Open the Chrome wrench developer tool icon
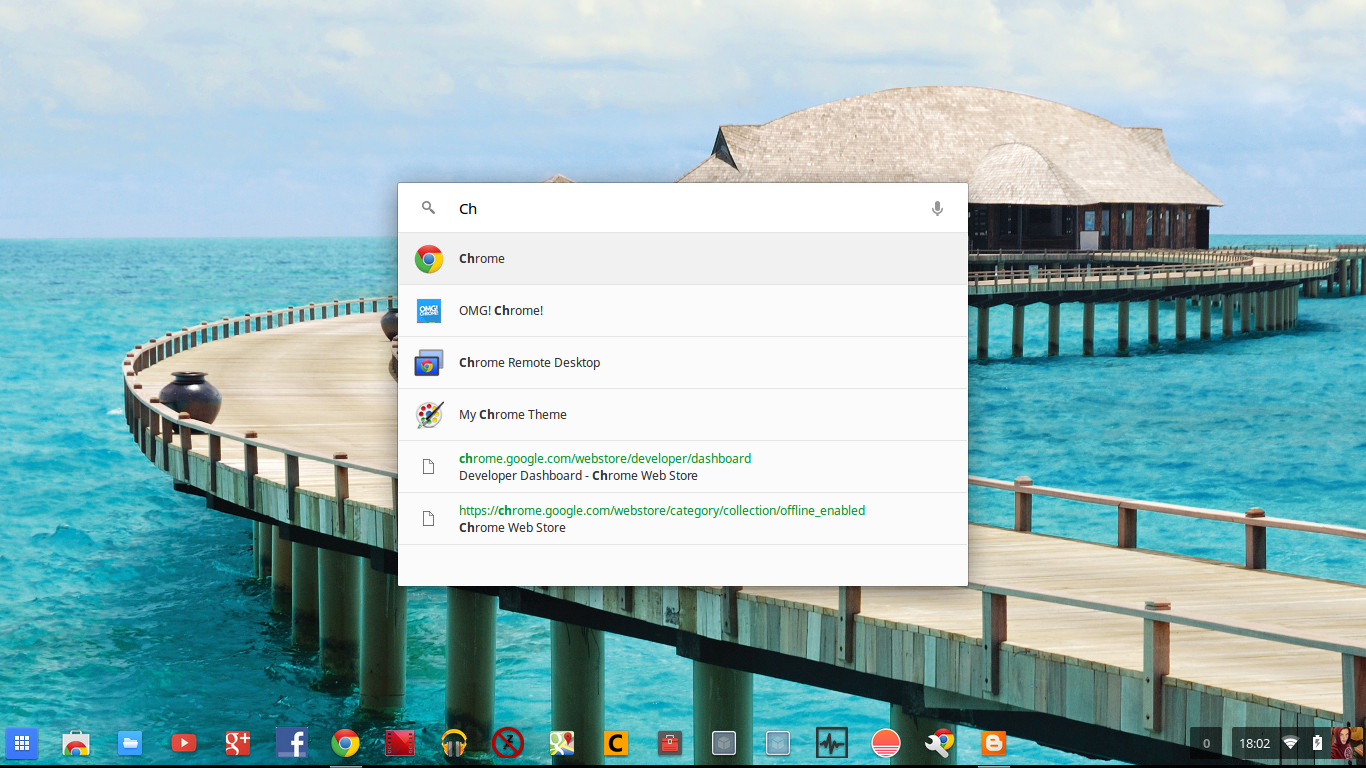Image resolution: width=1366 pixels, height=768 pixels. point(940,743)
